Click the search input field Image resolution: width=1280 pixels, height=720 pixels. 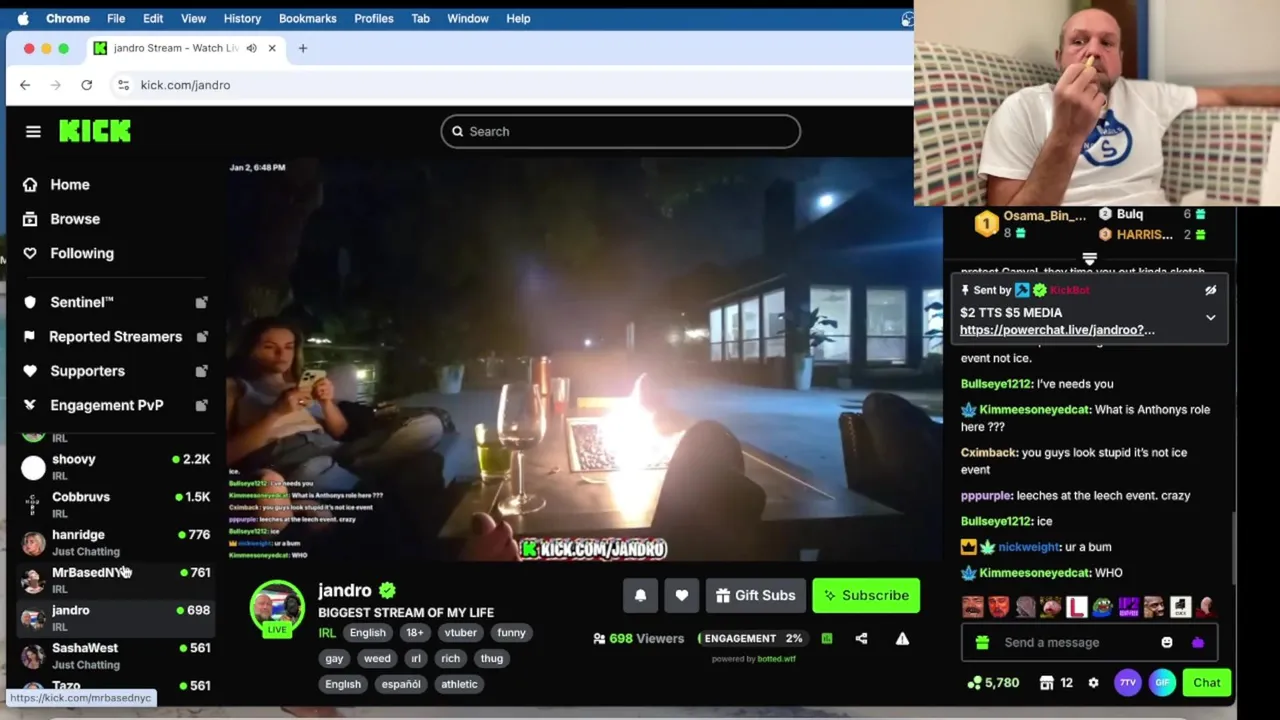tap(620, 131)
